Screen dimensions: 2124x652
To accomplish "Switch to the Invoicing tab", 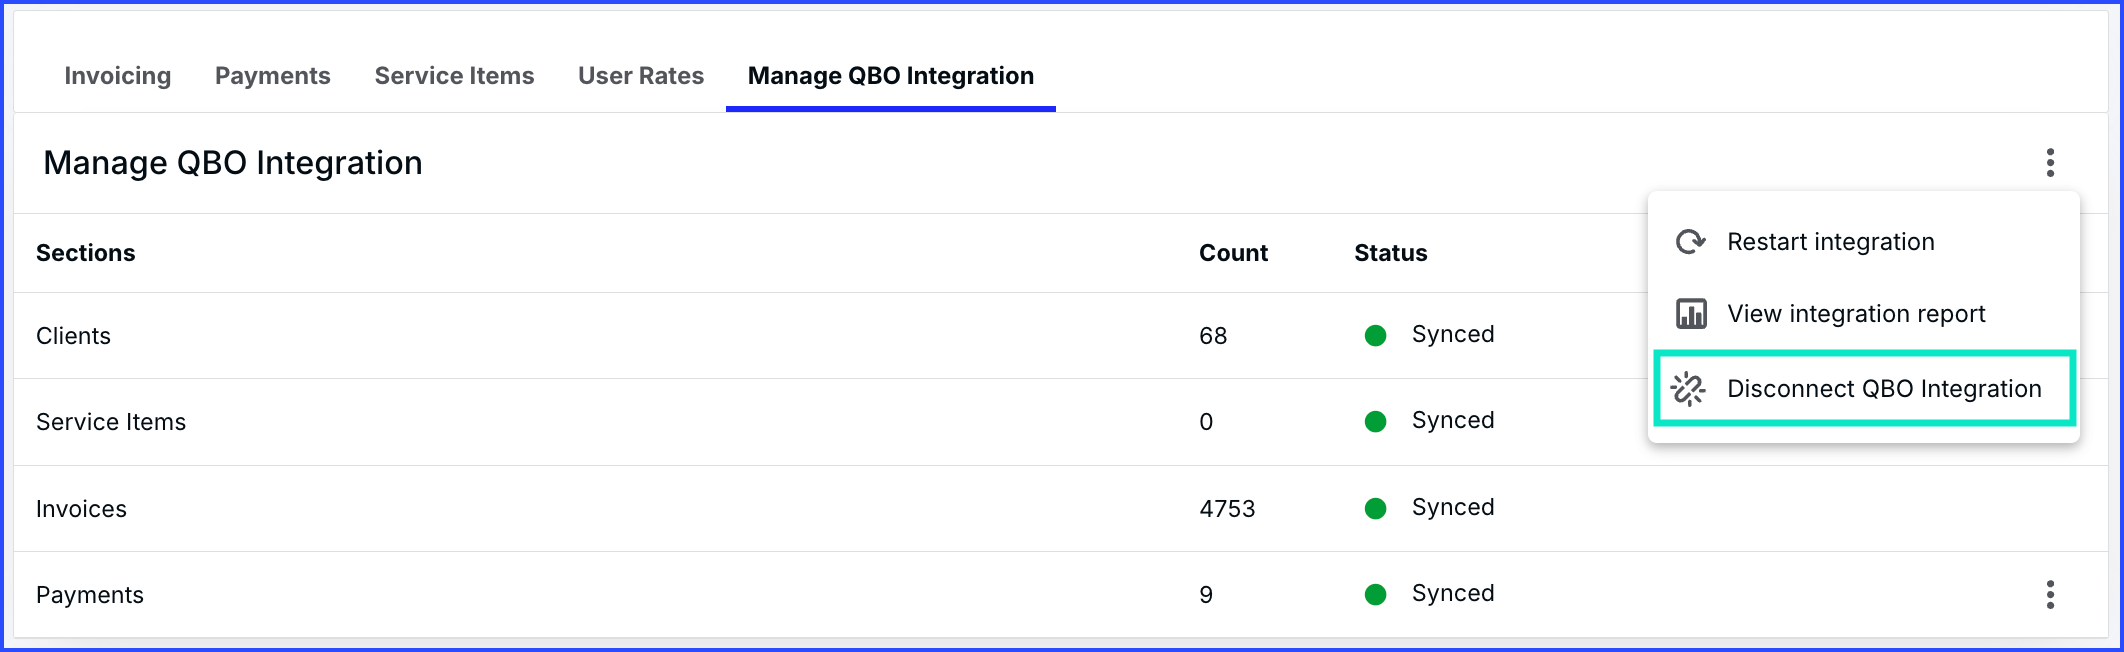I will tap(118, 76).
